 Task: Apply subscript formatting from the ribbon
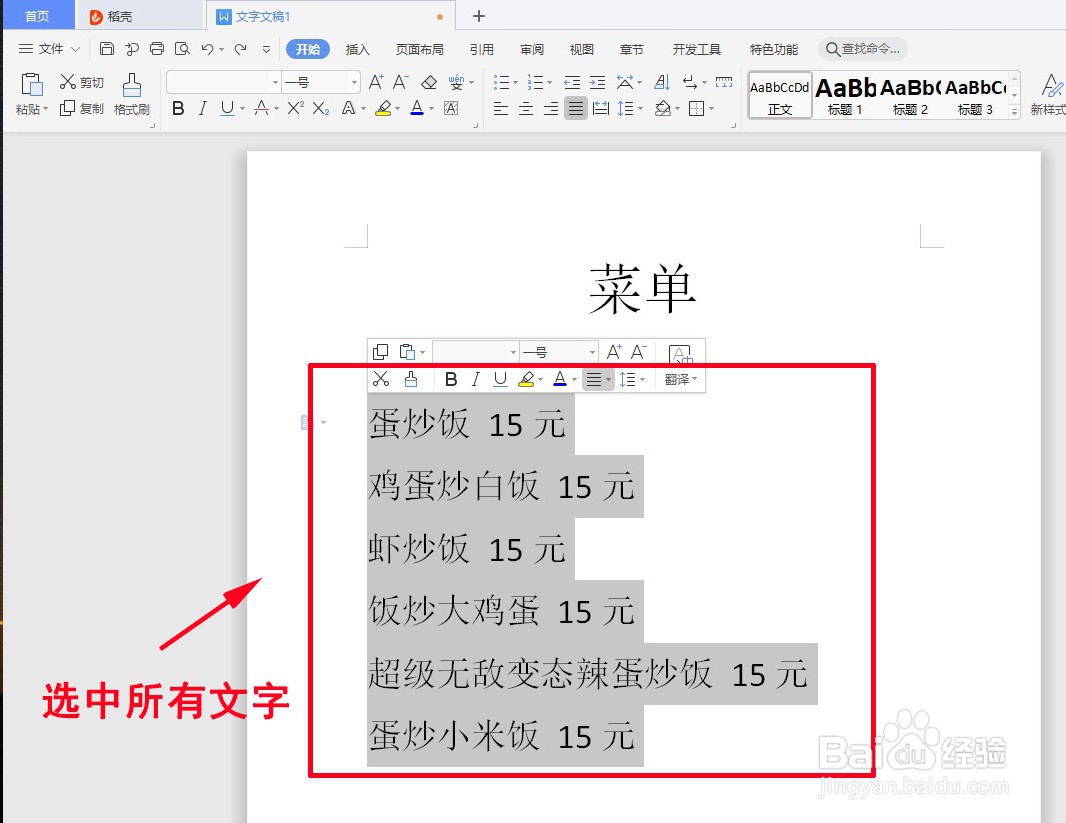pyautogui.click(x=321, y=108)
